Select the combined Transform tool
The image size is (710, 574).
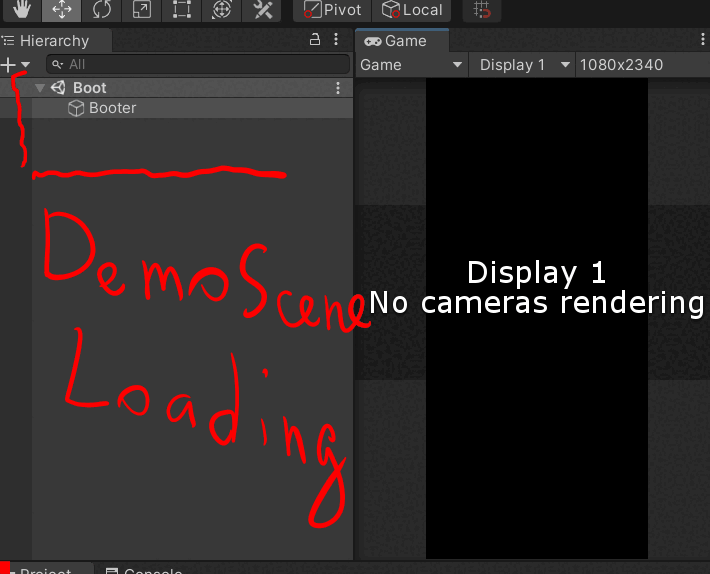221,10
